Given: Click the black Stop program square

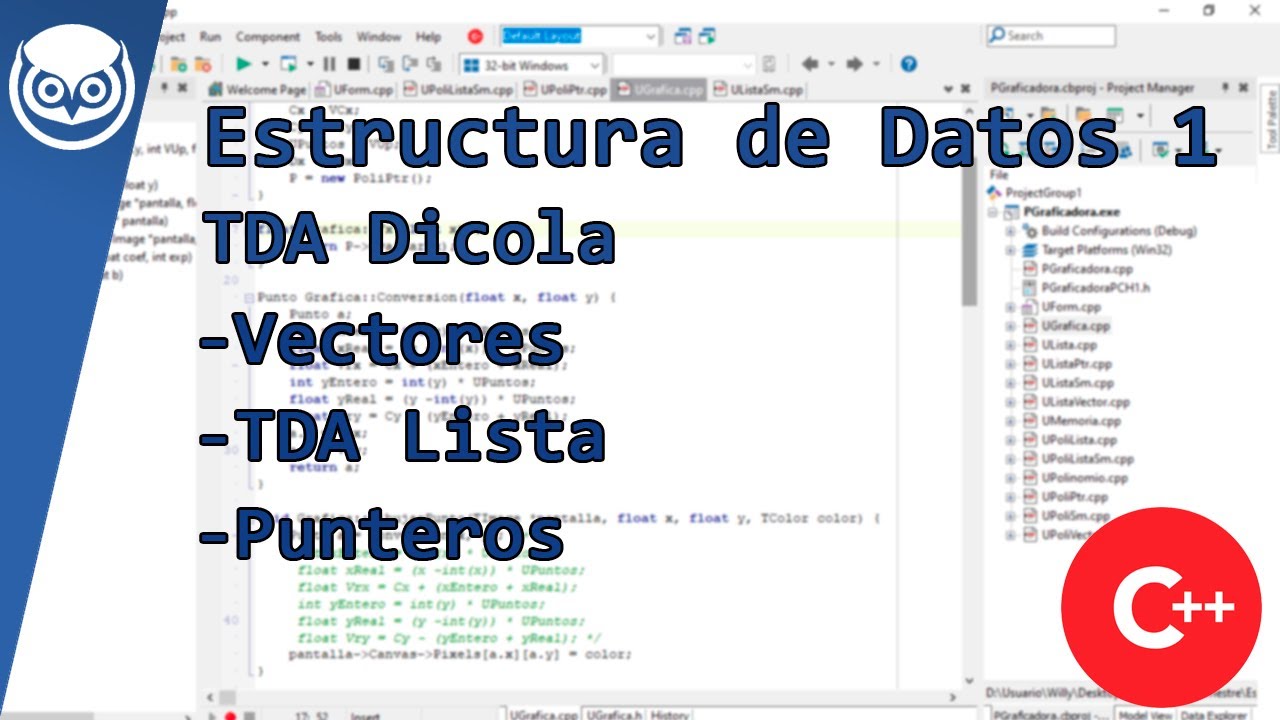Looking at the screenshot, I should 353,64.
